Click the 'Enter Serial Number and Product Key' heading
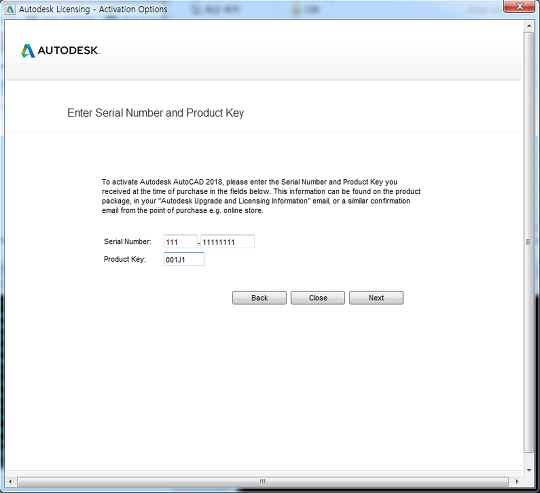 [x=156, y=113]
